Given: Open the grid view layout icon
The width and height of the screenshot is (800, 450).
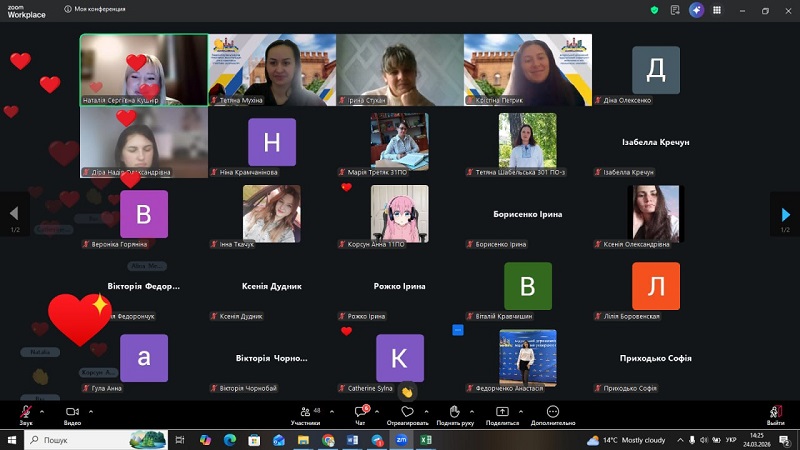Looking at the screenshot, I should [x=718, y=10].
